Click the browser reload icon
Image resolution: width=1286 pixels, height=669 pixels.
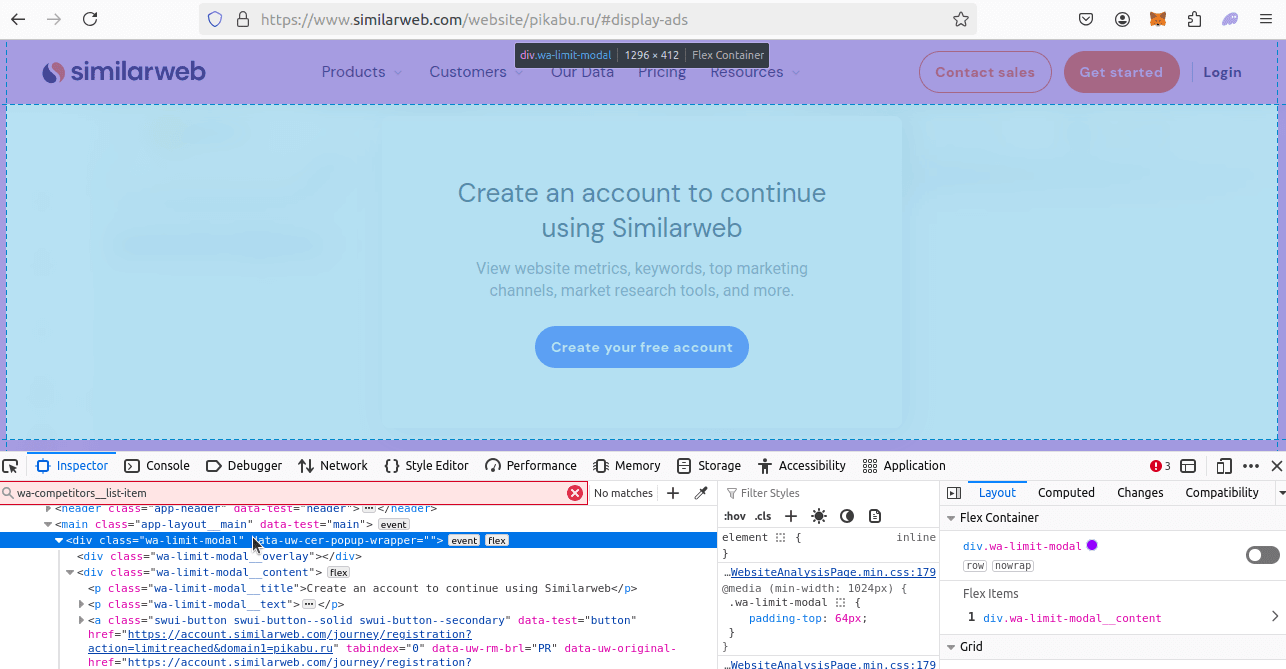(90, 19)
